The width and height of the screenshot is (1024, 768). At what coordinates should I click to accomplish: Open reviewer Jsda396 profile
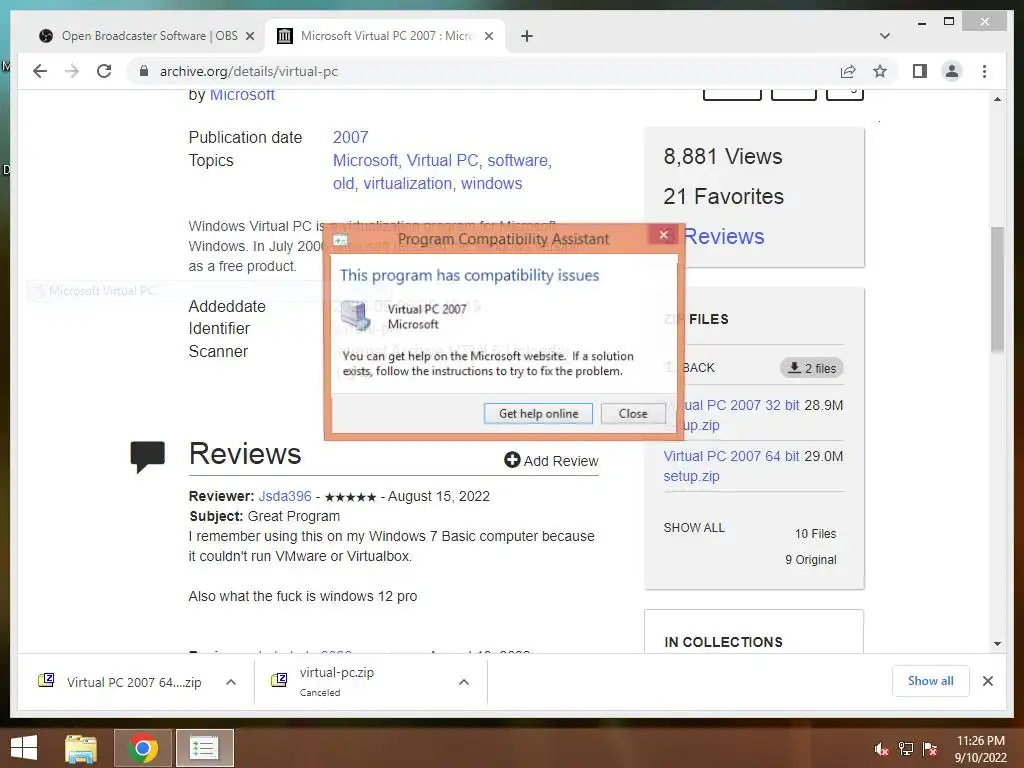285,496
